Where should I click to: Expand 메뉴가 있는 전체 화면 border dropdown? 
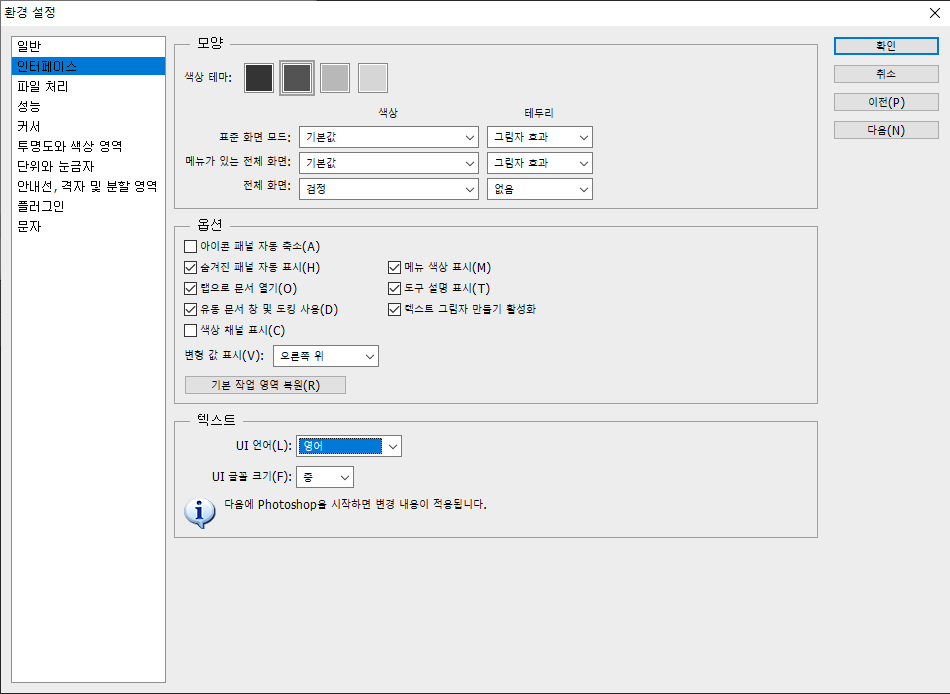point(540,163)
